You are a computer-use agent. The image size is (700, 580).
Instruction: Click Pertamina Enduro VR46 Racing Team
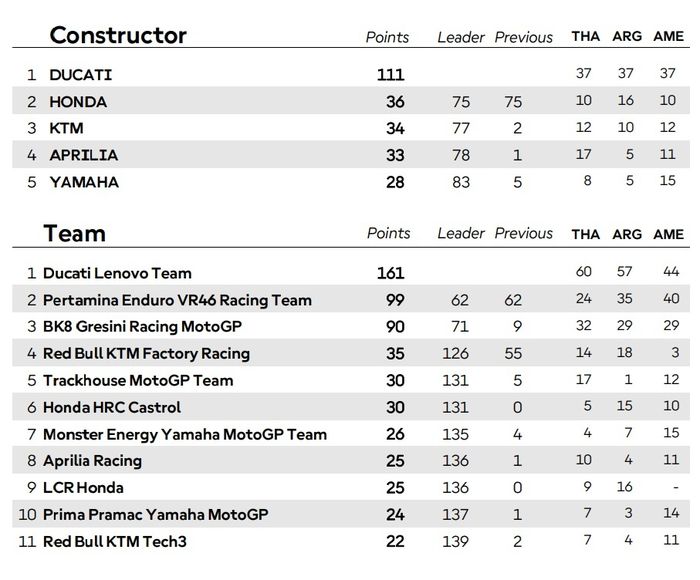tap(177, 300)
